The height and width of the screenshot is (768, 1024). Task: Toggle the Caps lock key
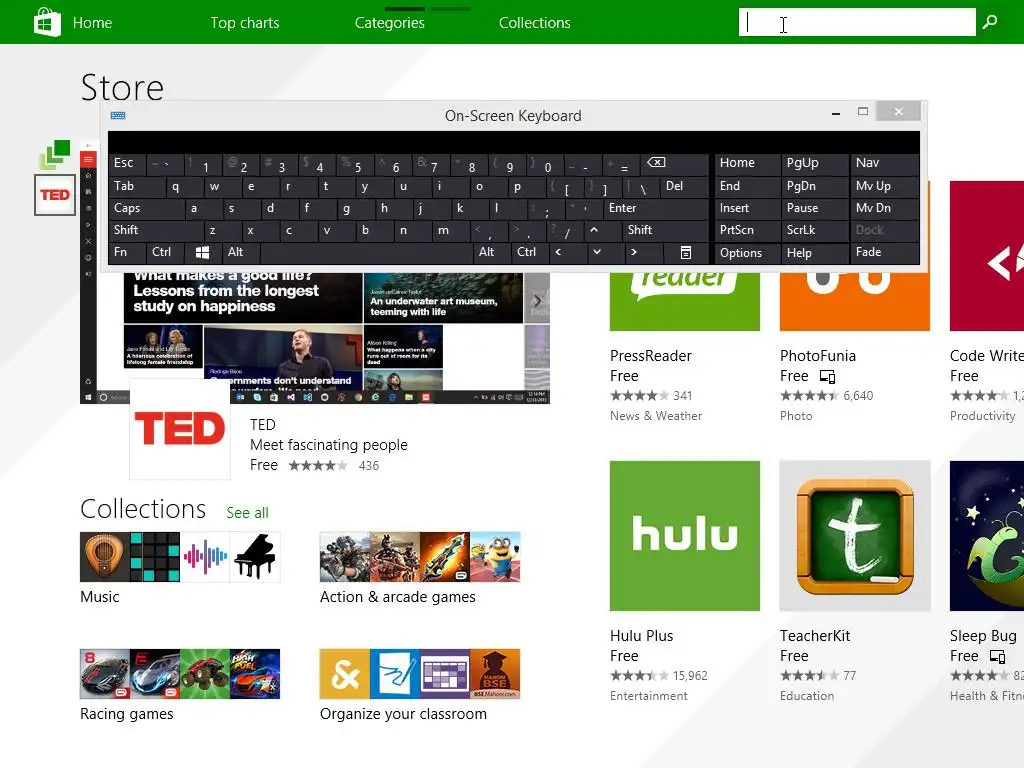[145, 208]
